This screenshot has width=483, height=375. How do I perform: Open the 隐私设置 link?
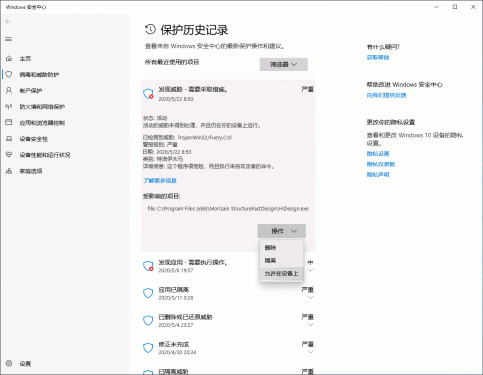click(378, 154)
